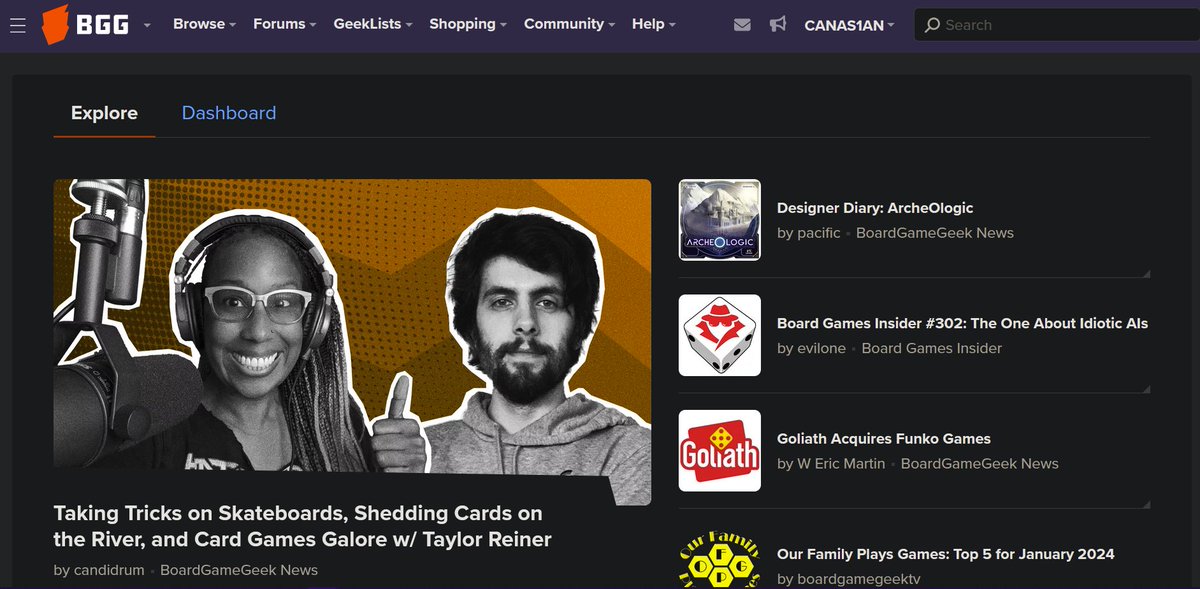The height and width of the screenshot is (589, 1200).
Task: Open the GeekMail envelope icon
Action: pos(742,24)
